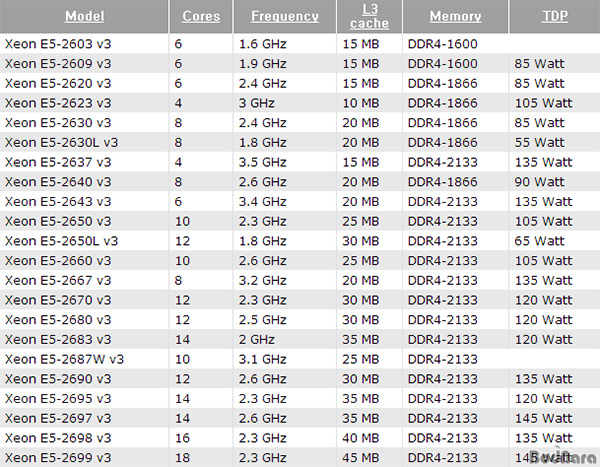Click the Xeon E5-2699 v3 model cell

tap(58, 457)
